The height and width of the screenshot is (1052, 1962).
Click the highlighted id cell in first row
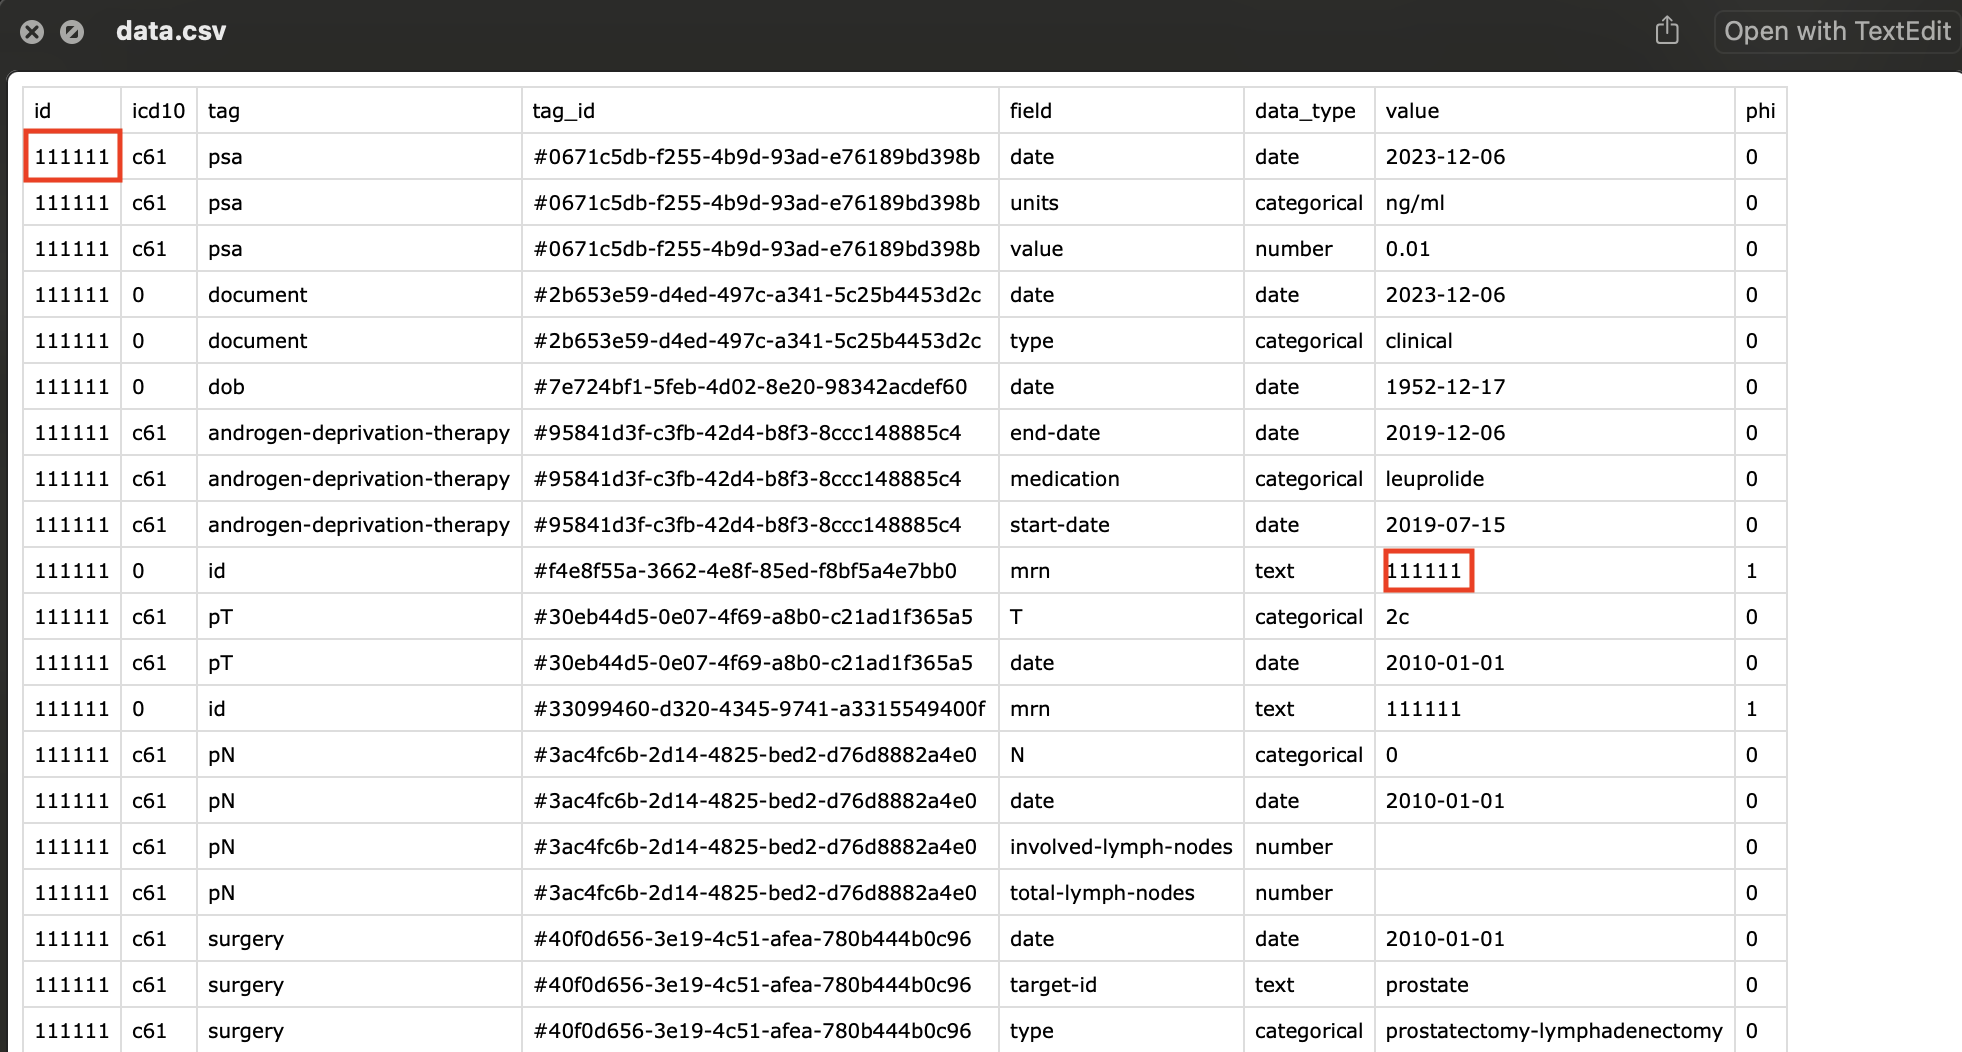point(72,157)
